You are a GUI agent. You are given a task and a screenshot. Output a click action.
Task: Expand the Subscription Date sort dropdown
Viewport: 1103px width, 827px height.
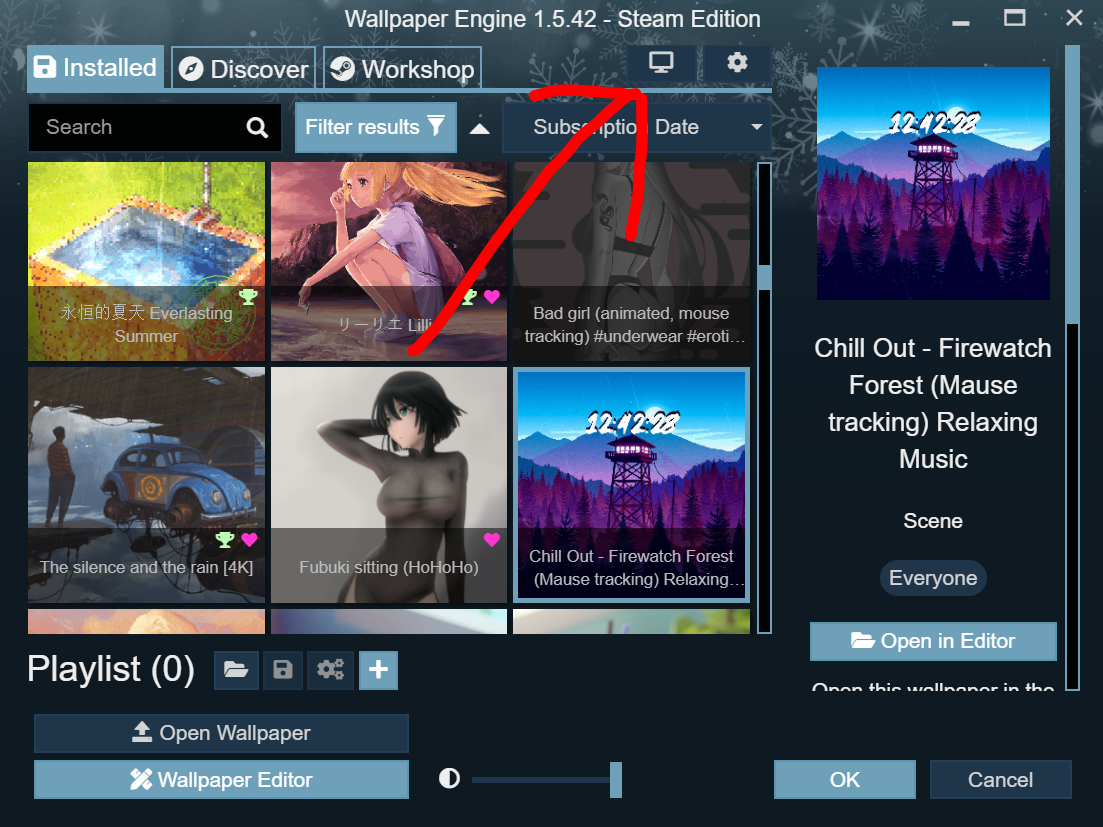(x=637, y=127)
